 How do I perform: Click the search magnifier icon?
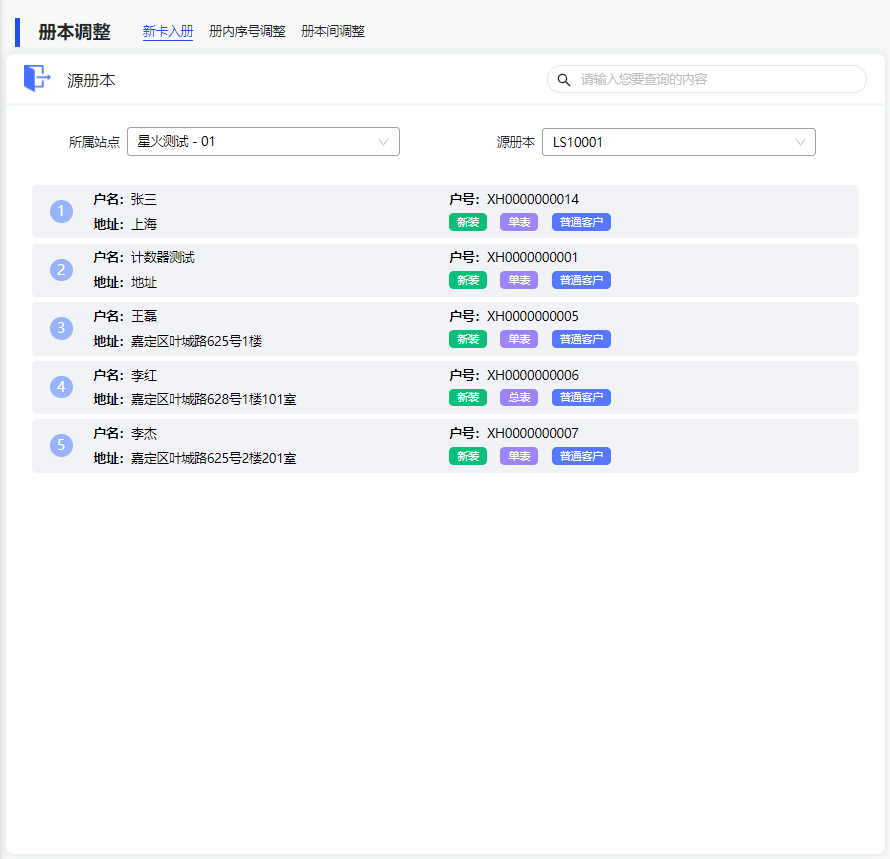(x=564, y=79)
